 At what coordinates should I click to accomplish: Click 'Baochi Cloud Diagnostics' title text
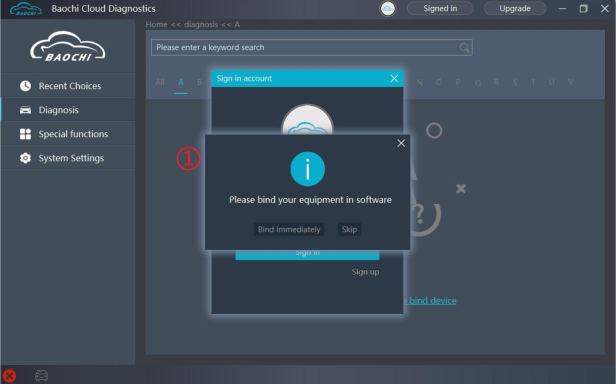pos(103,9)
